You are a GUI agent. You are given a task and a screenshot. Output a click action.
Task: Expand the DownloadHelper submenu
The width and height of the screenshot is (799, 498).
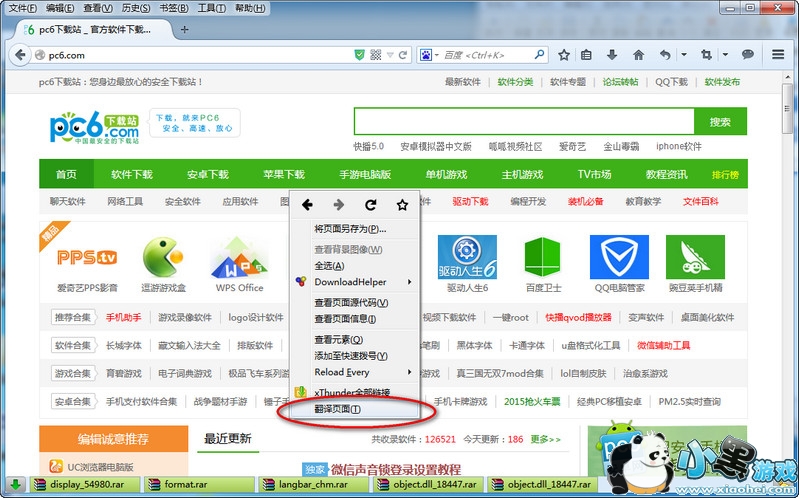pos(355,282)
